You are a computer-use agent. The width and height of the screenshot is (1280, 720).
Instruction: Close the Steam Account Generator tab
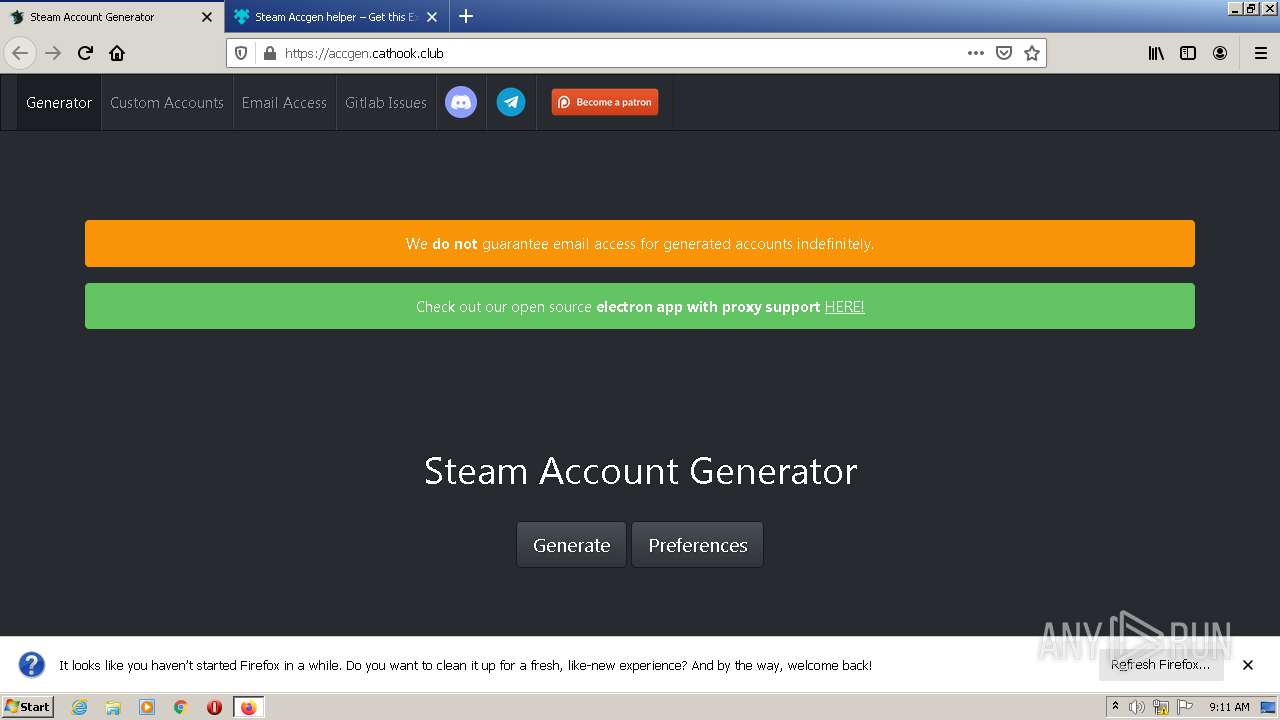click(207, 17)
